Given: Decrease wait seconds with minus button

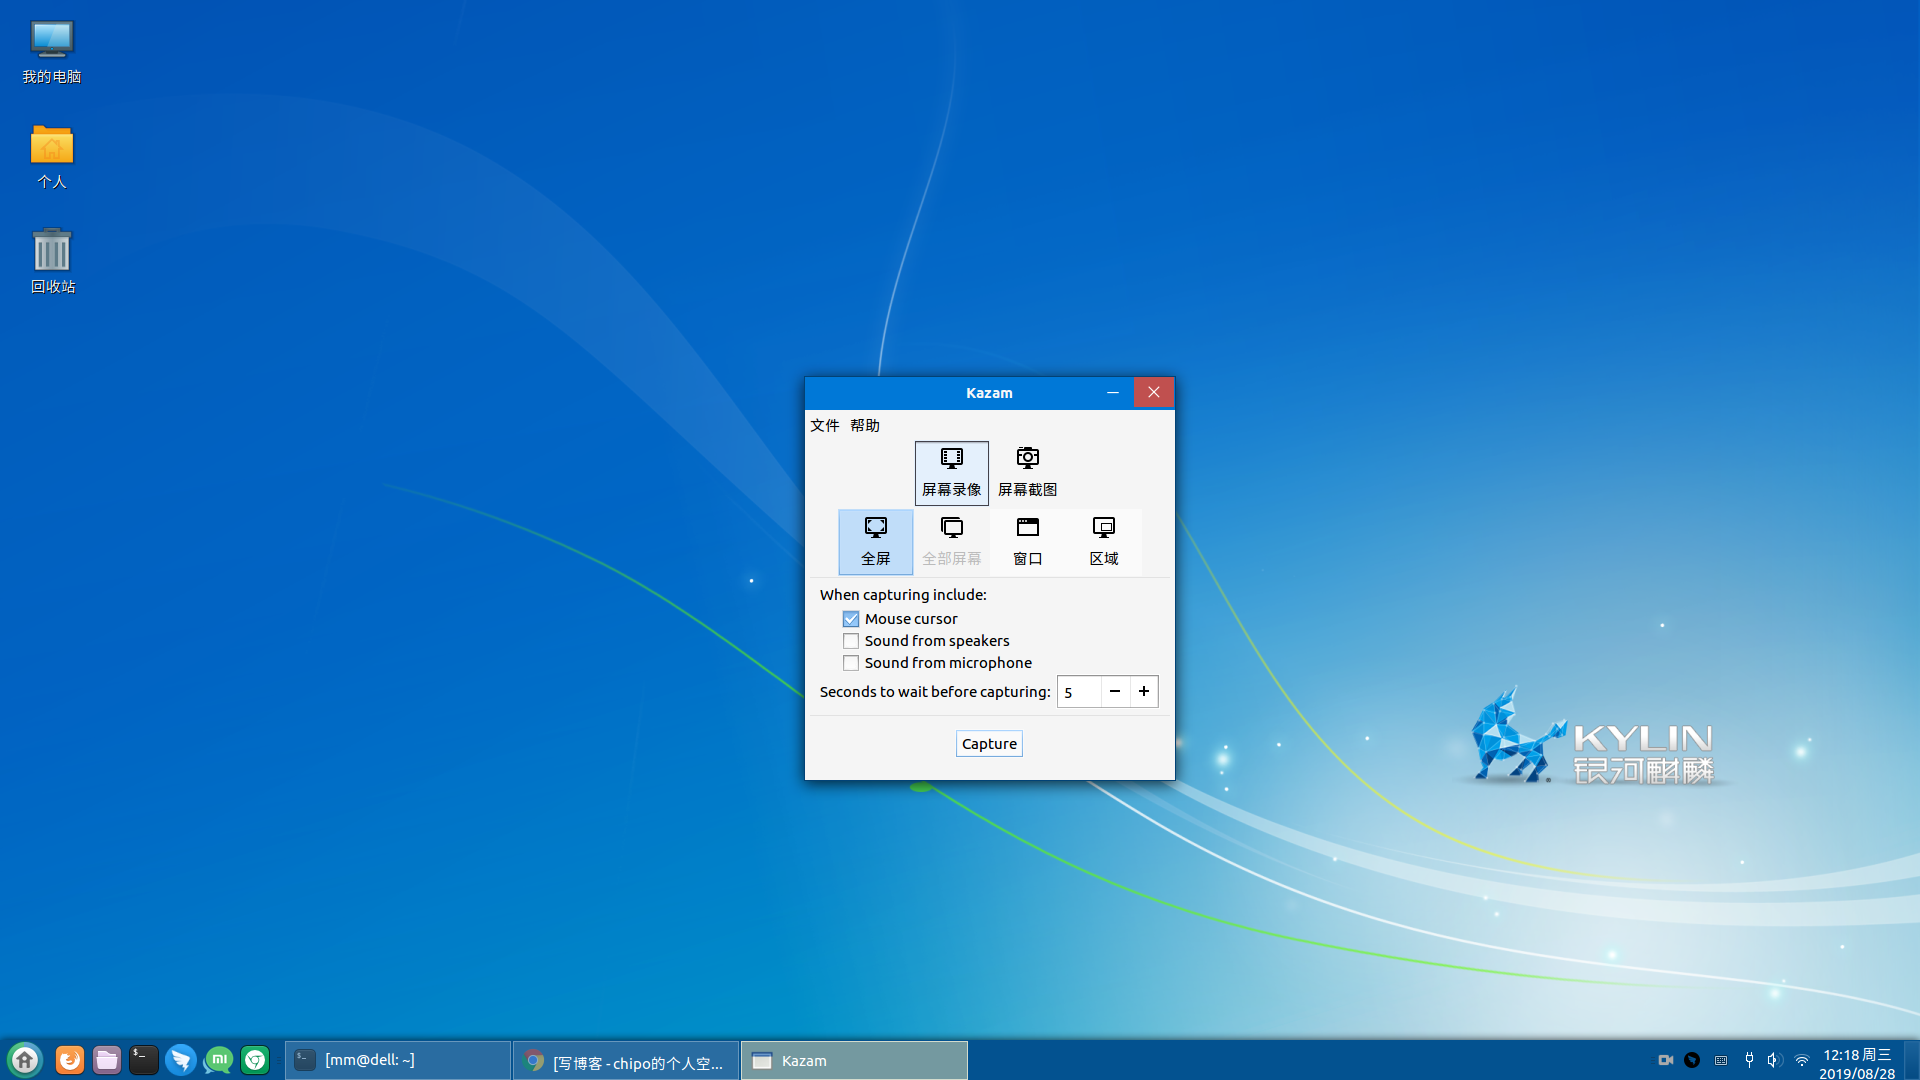Looking at the screenshot, I should pos(1114,691).
